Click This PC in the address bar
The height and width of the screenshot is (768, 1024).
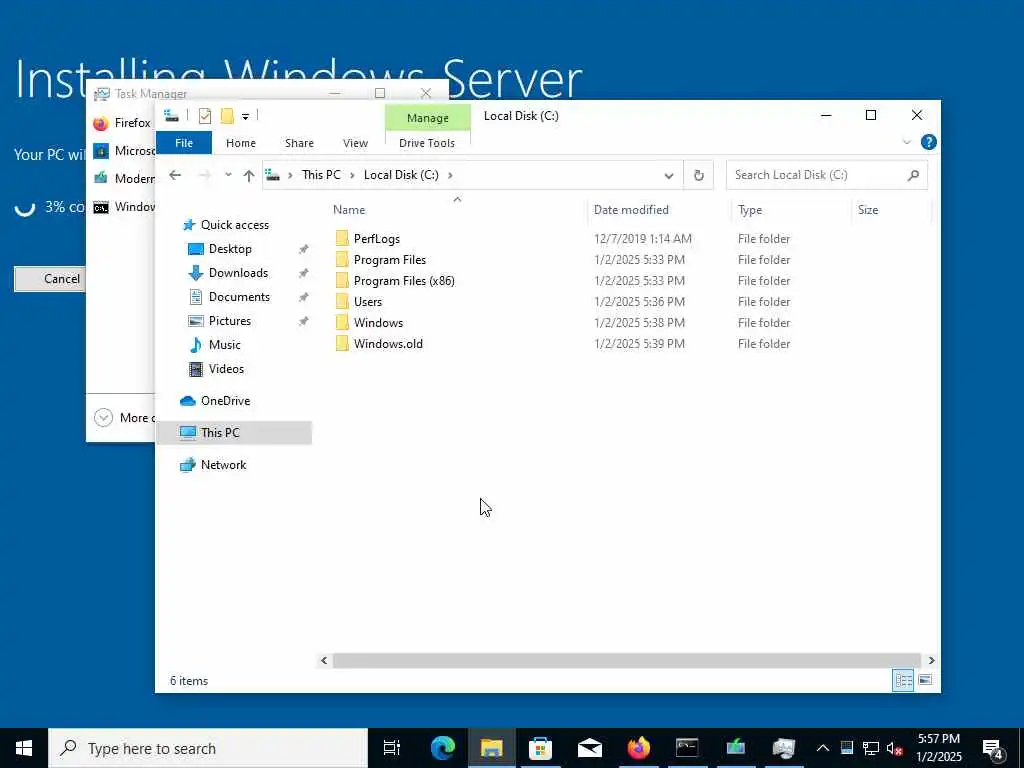point(321,175)
